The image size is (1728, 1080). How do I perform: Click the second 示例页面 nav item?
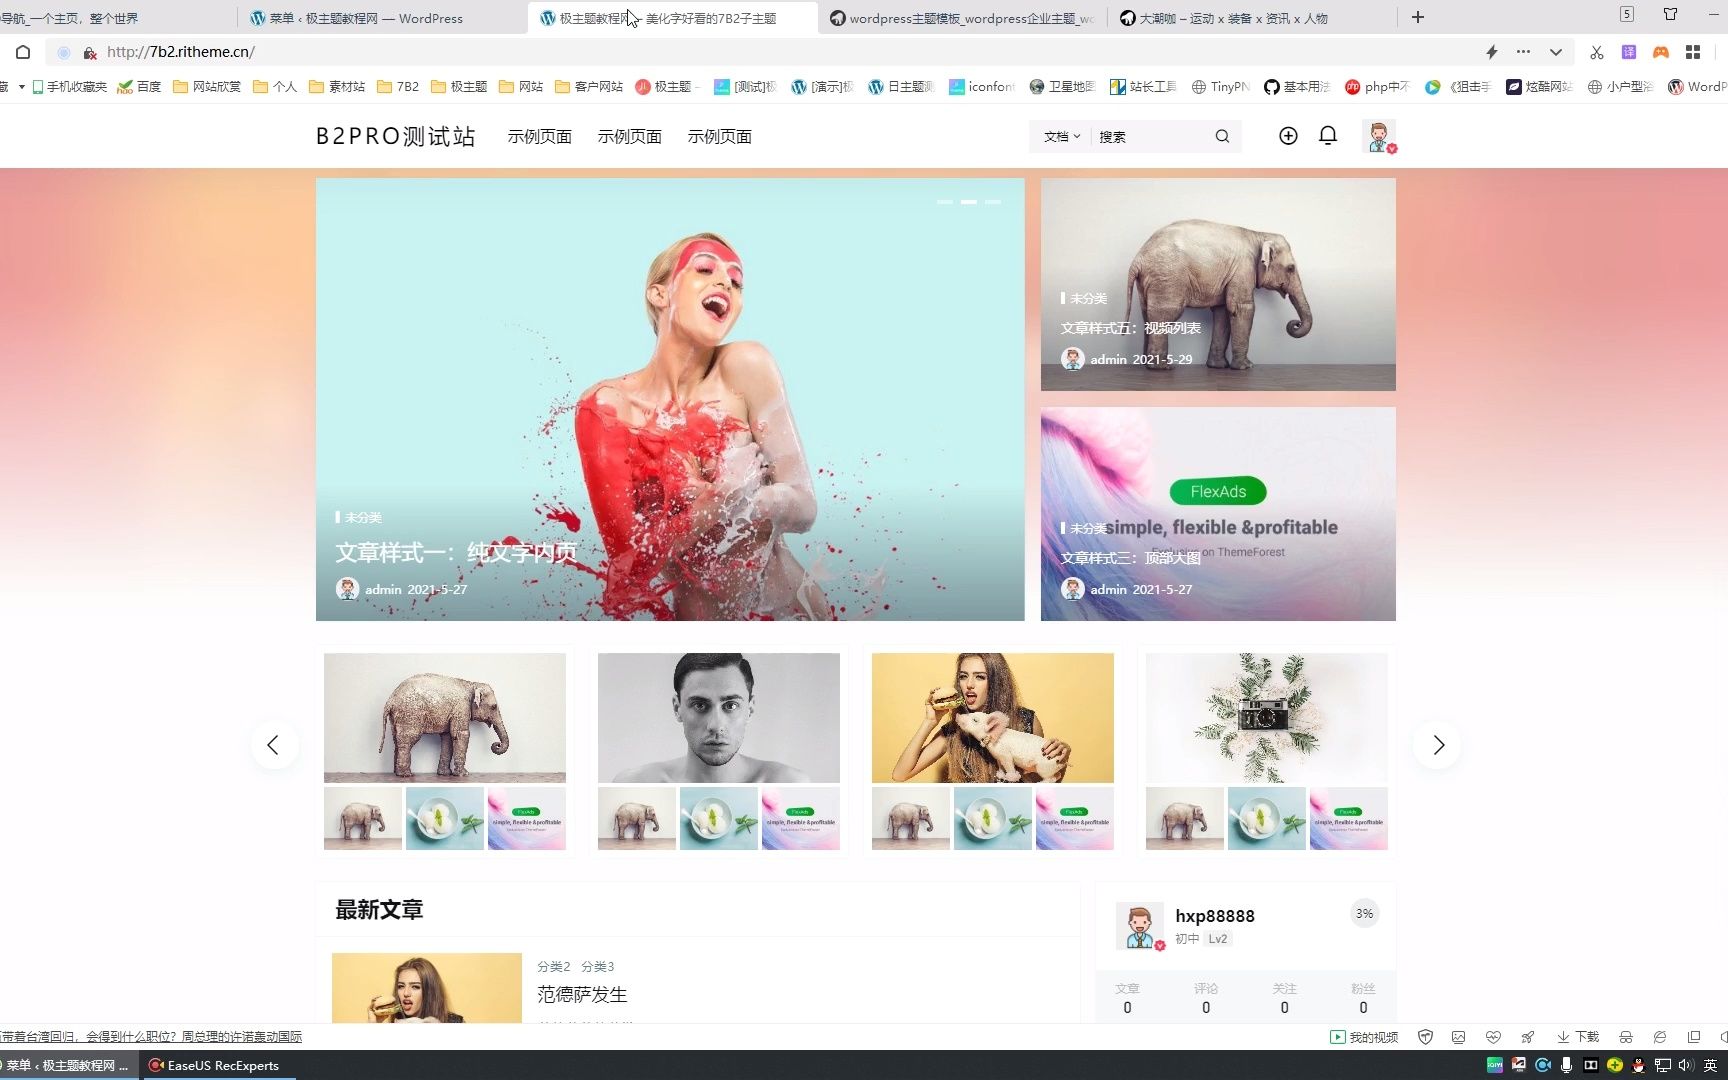pos(630,137)
